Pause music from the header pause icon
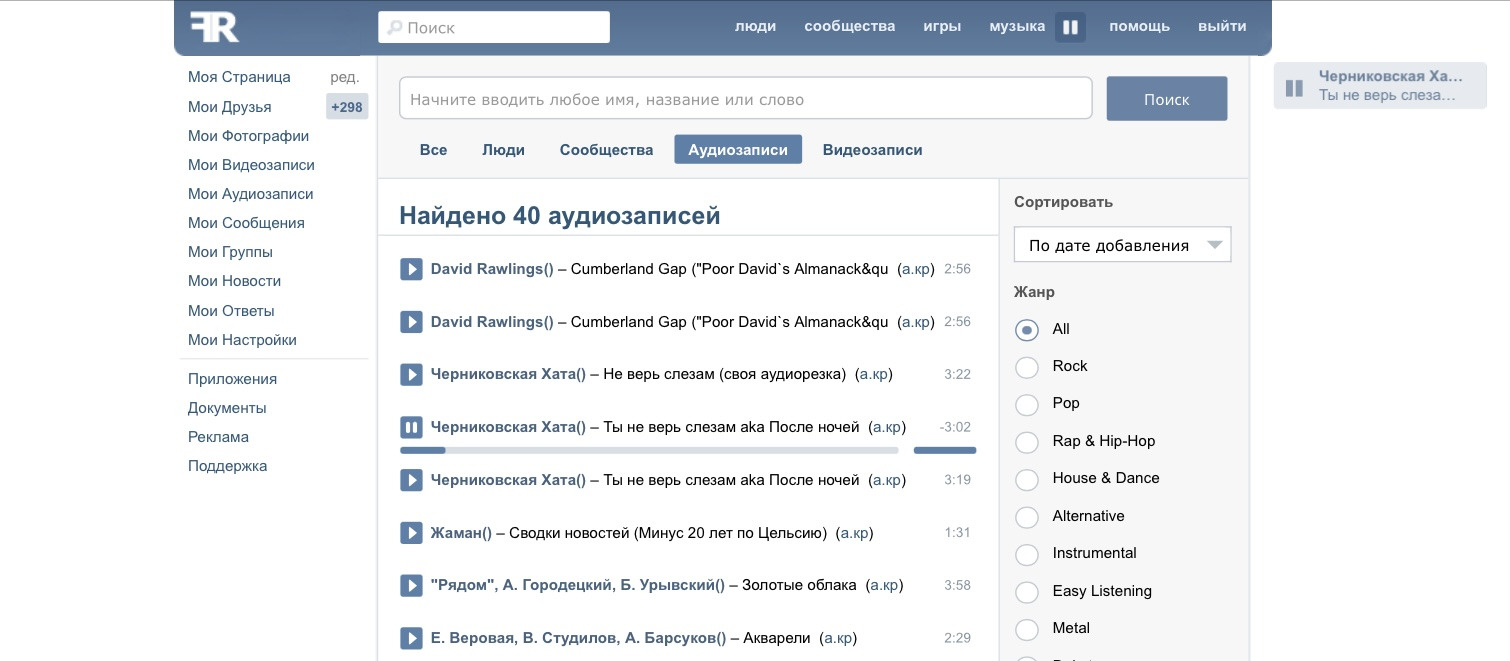This screenshot has width=1510, height=661. coord(1070,27)
